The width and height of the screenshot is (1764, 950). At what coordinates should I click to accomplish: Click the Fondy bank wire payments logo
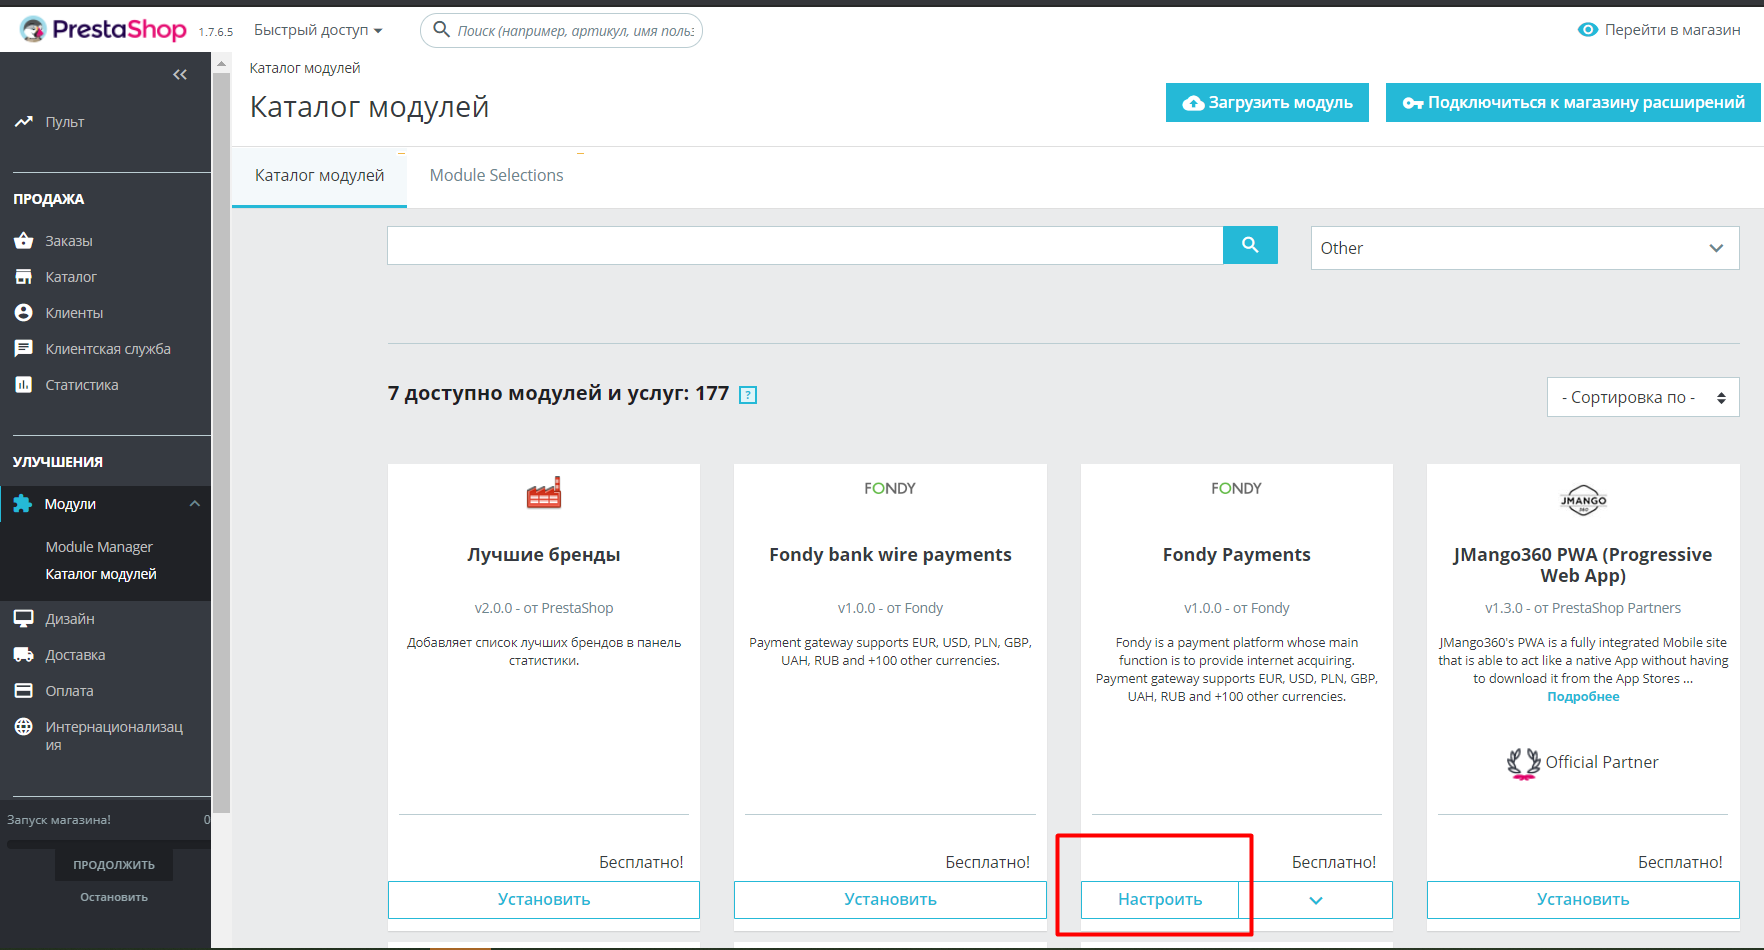pyautogui.click(x=890, y=488)
